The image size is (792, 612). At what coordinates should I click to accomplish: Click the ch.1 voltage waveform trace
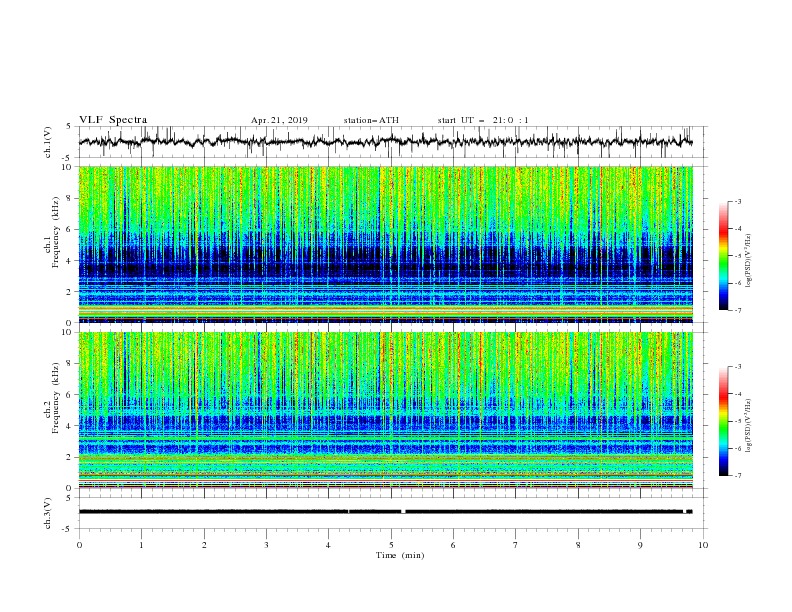tap(385, 141)
